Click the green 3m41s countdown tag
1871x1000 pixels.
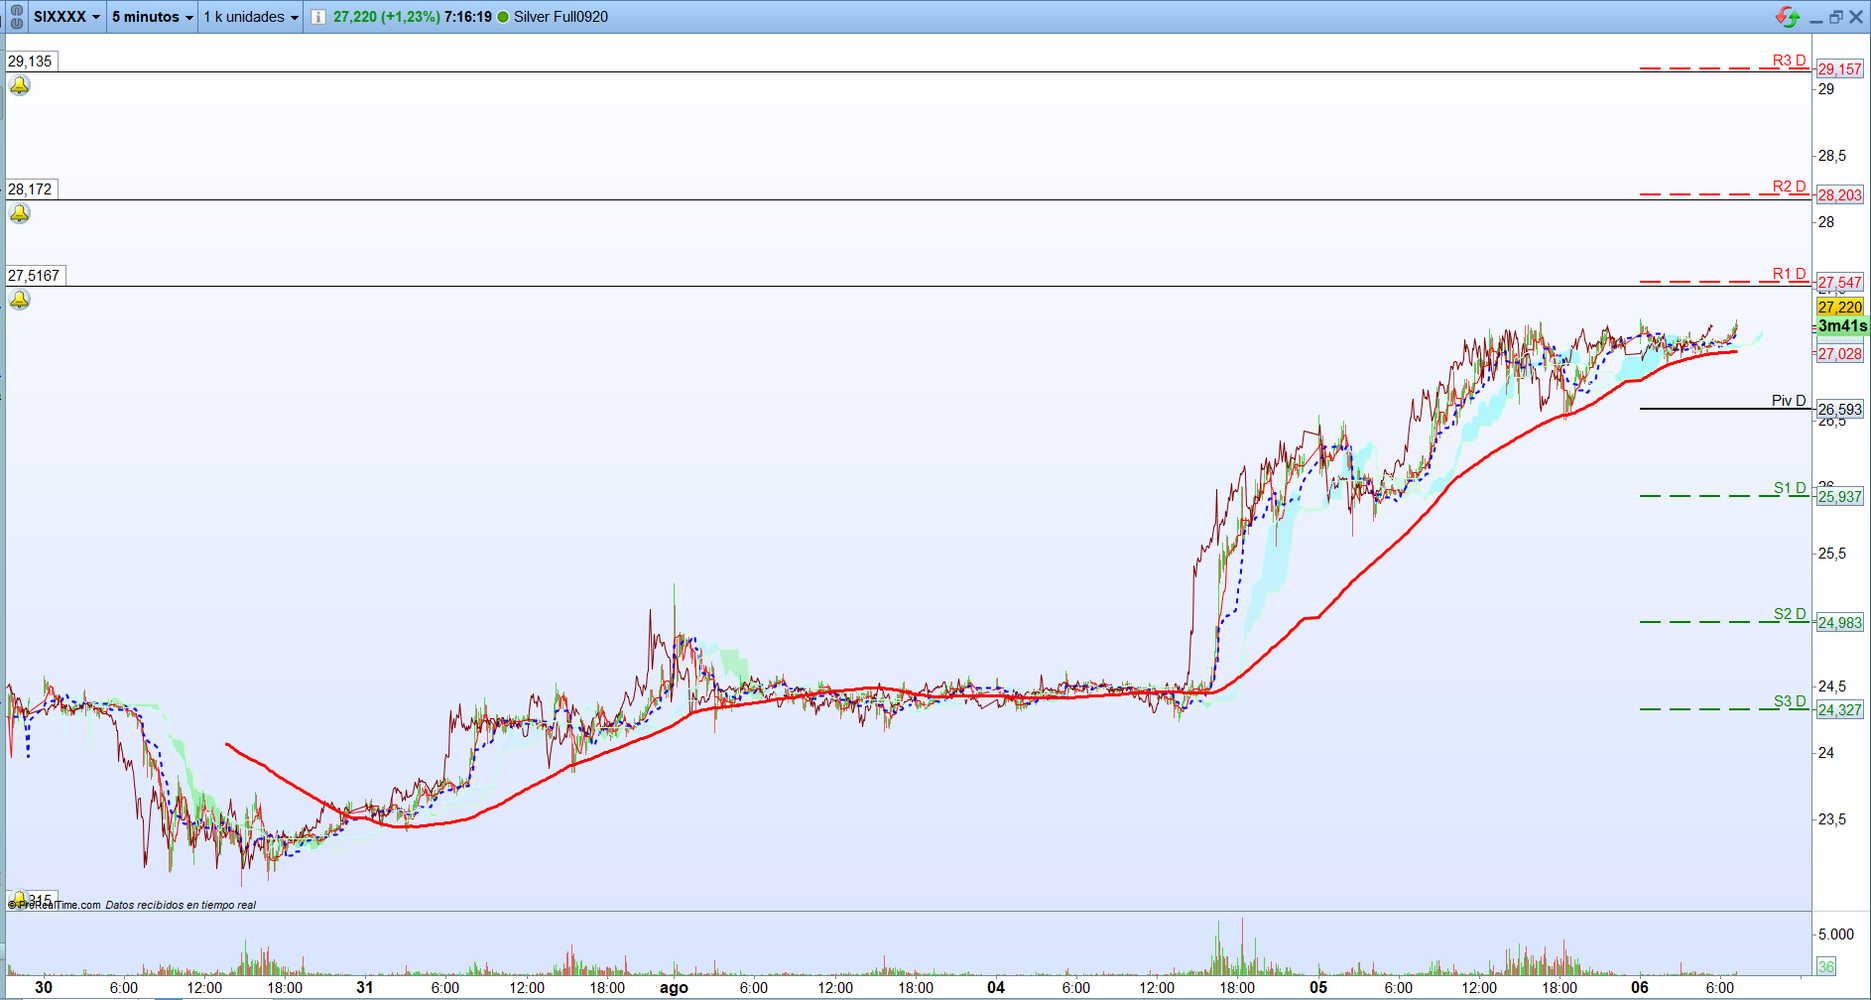click(x=1842, y=326)
